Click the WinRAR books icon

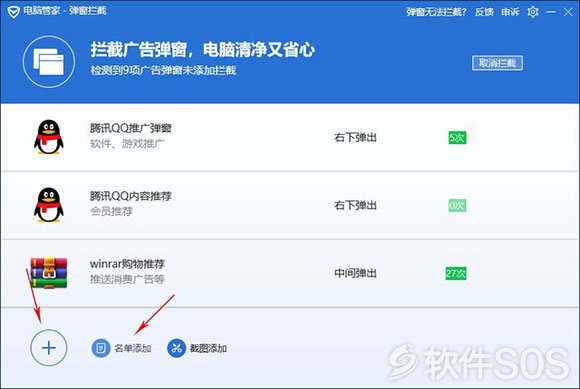[49, 273]
